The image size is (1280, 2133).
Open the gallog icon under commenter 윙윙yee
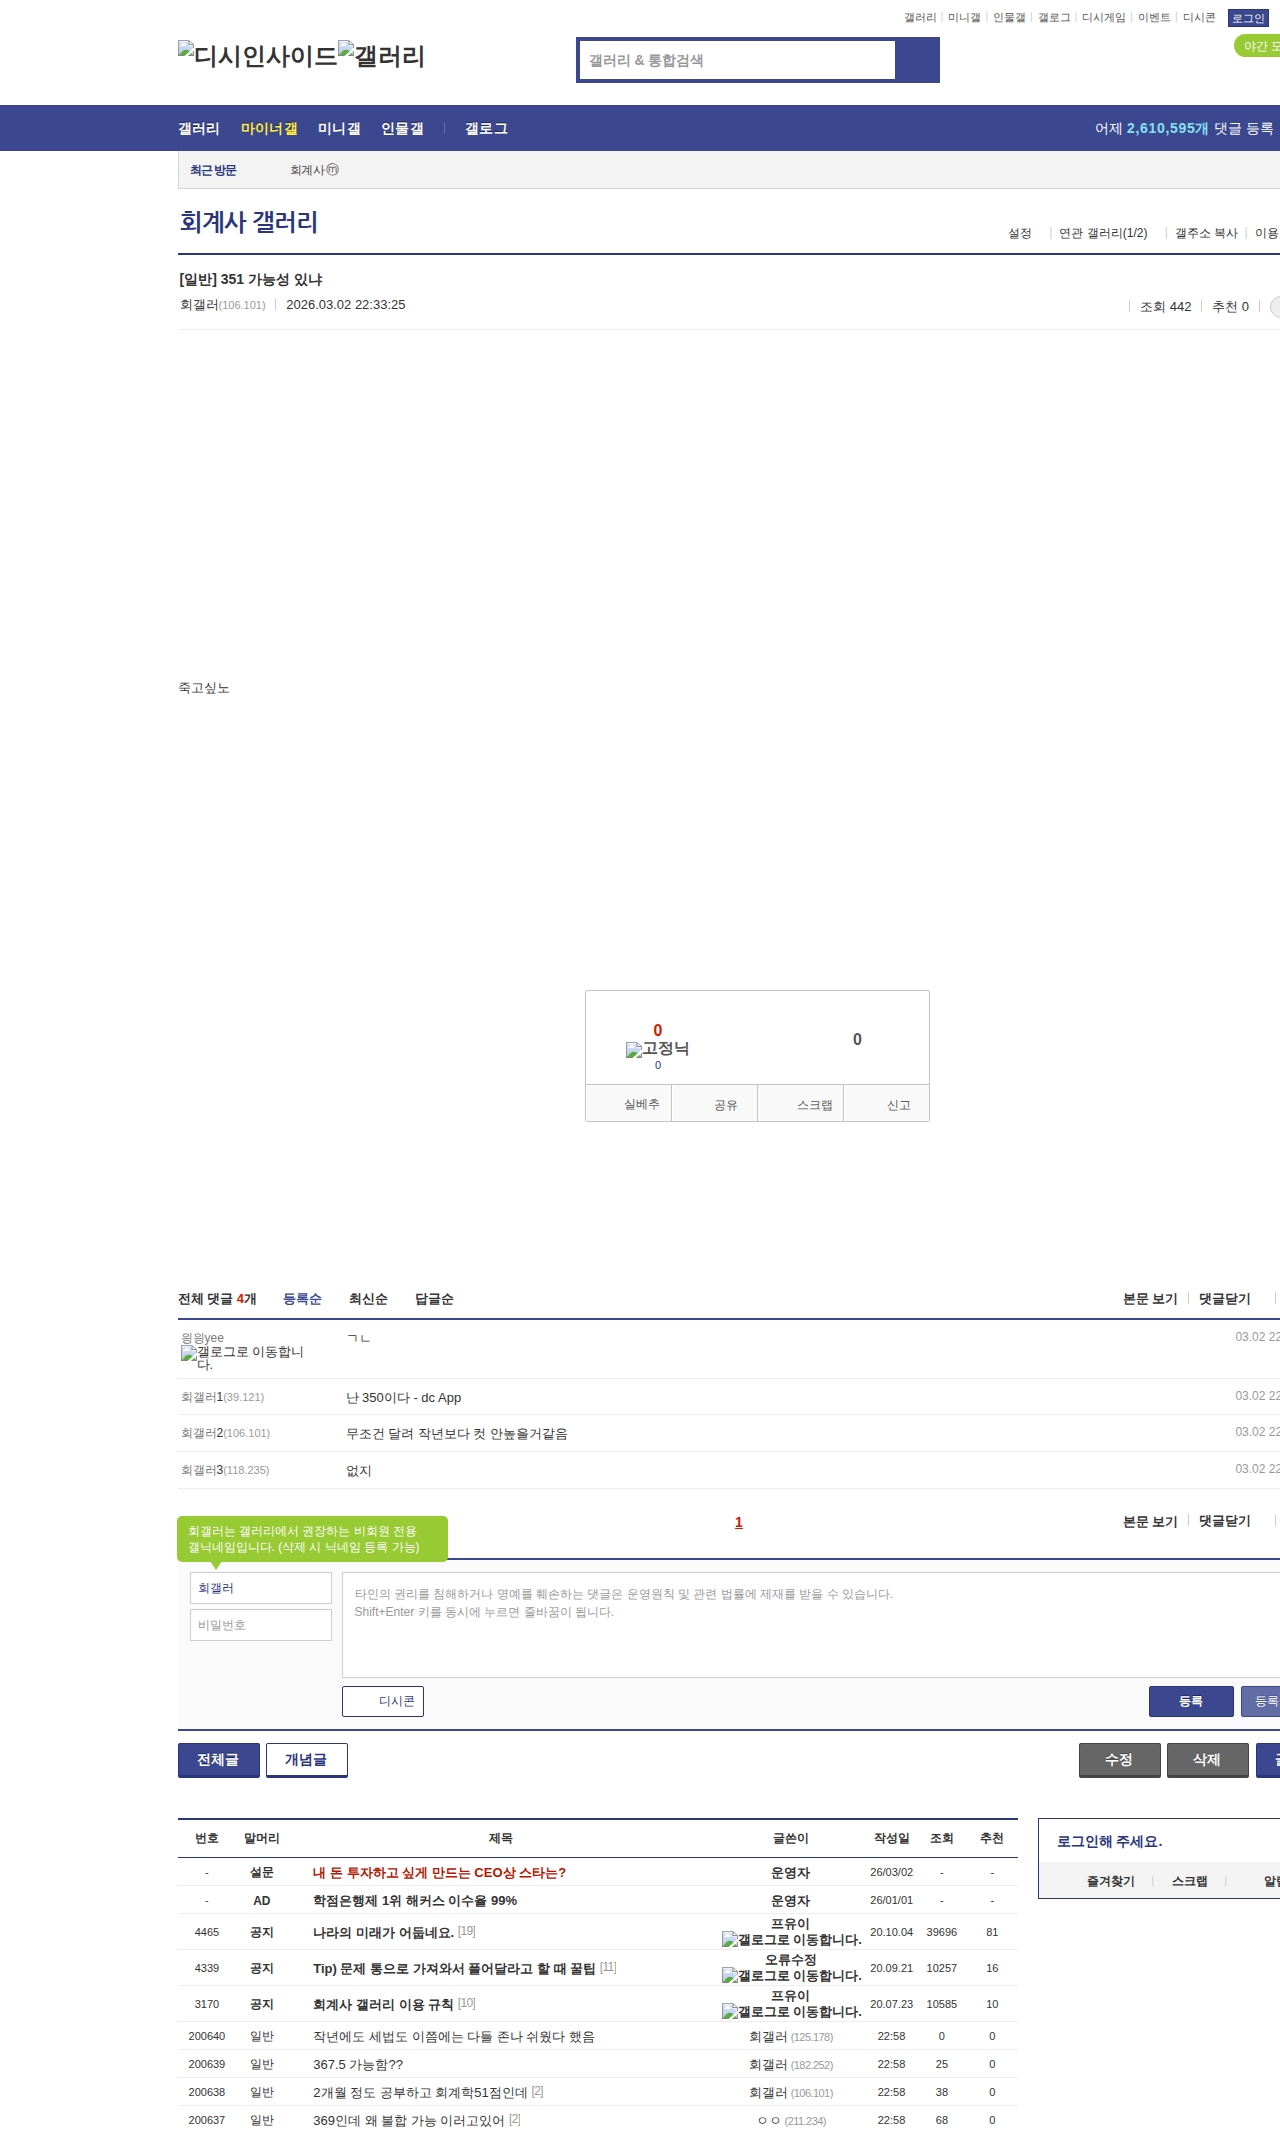243,1357
